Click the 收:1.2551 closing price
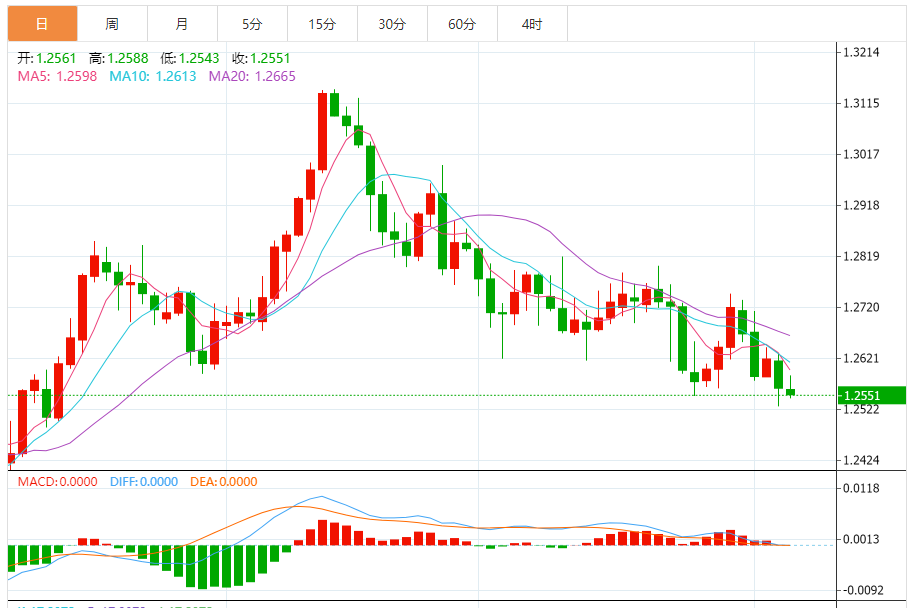This screenshot has height=608, width=921. pos(261,58)
